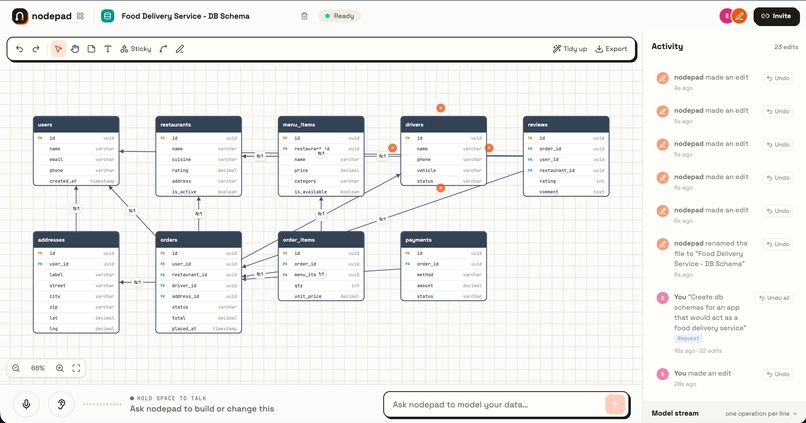
Task: Activate the microphone voice input
Action: tap(26, 404)
